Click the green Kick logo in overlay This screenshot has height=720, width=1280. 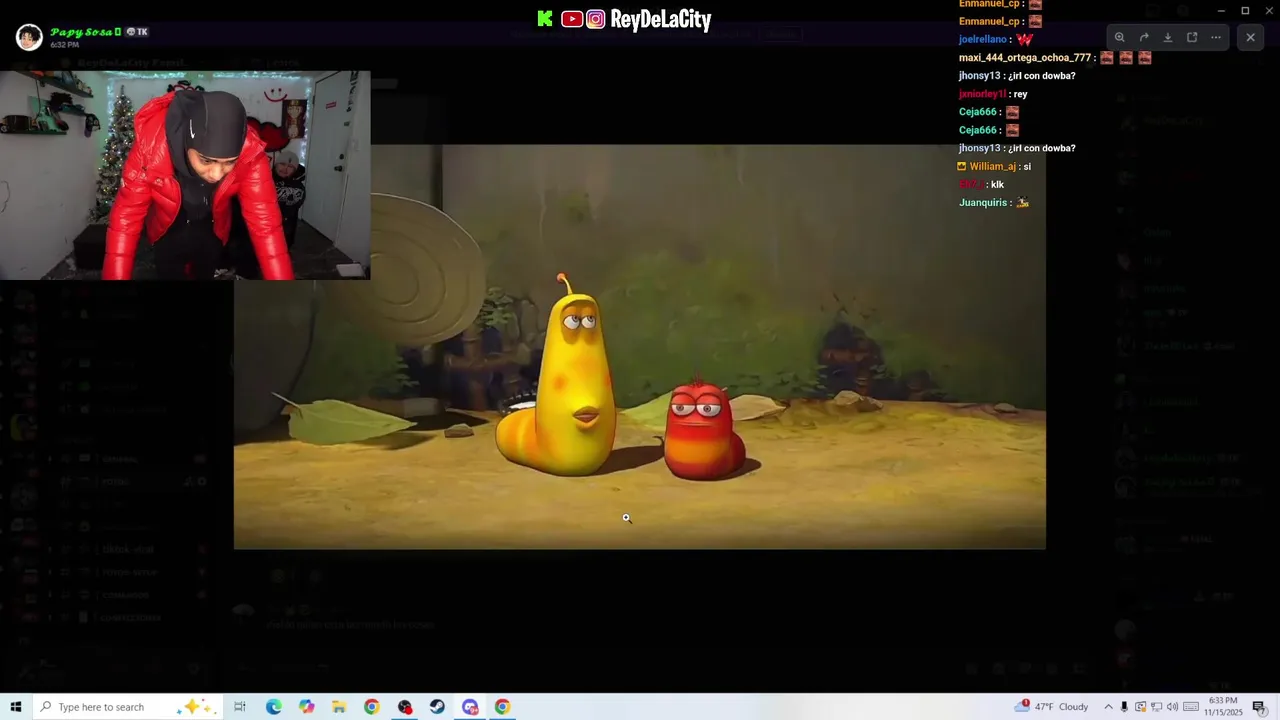click(x=545, y=19)
